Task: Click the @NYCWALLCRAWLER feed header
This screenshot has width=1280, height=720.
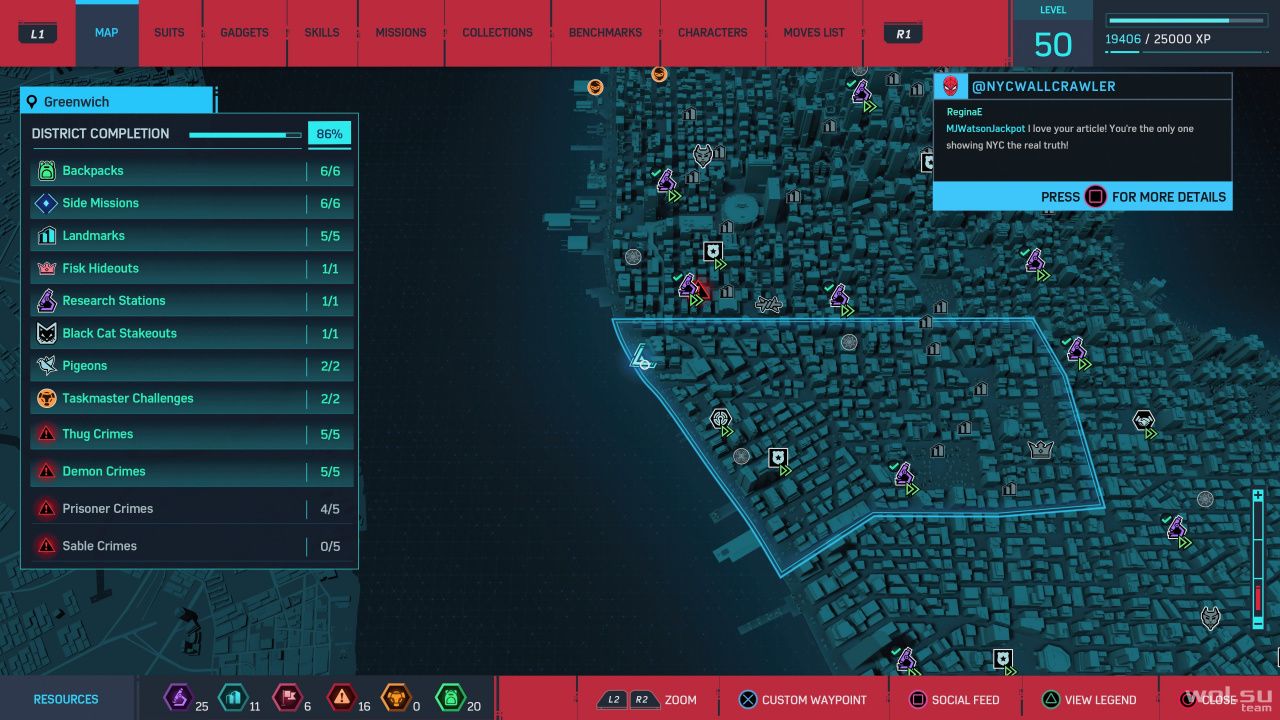Action: 1082,87
